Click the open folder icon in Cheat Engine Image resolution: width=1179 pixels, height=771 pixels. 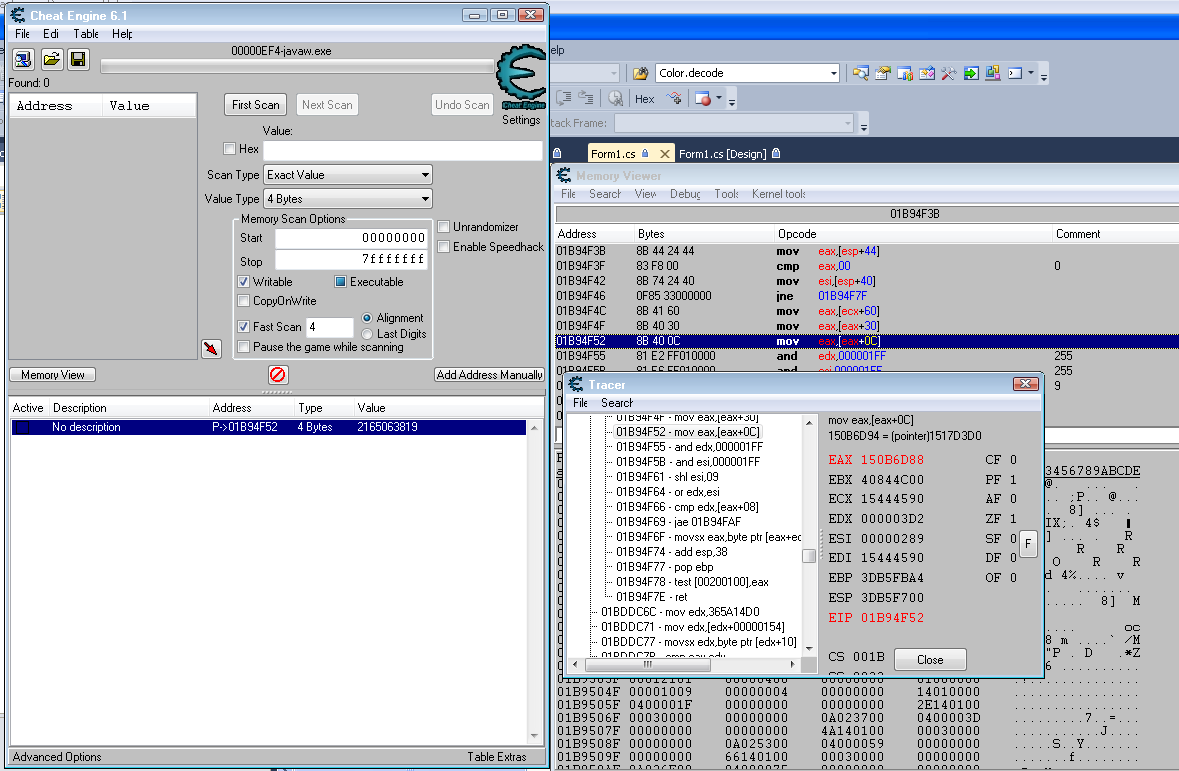coord(51,60)
